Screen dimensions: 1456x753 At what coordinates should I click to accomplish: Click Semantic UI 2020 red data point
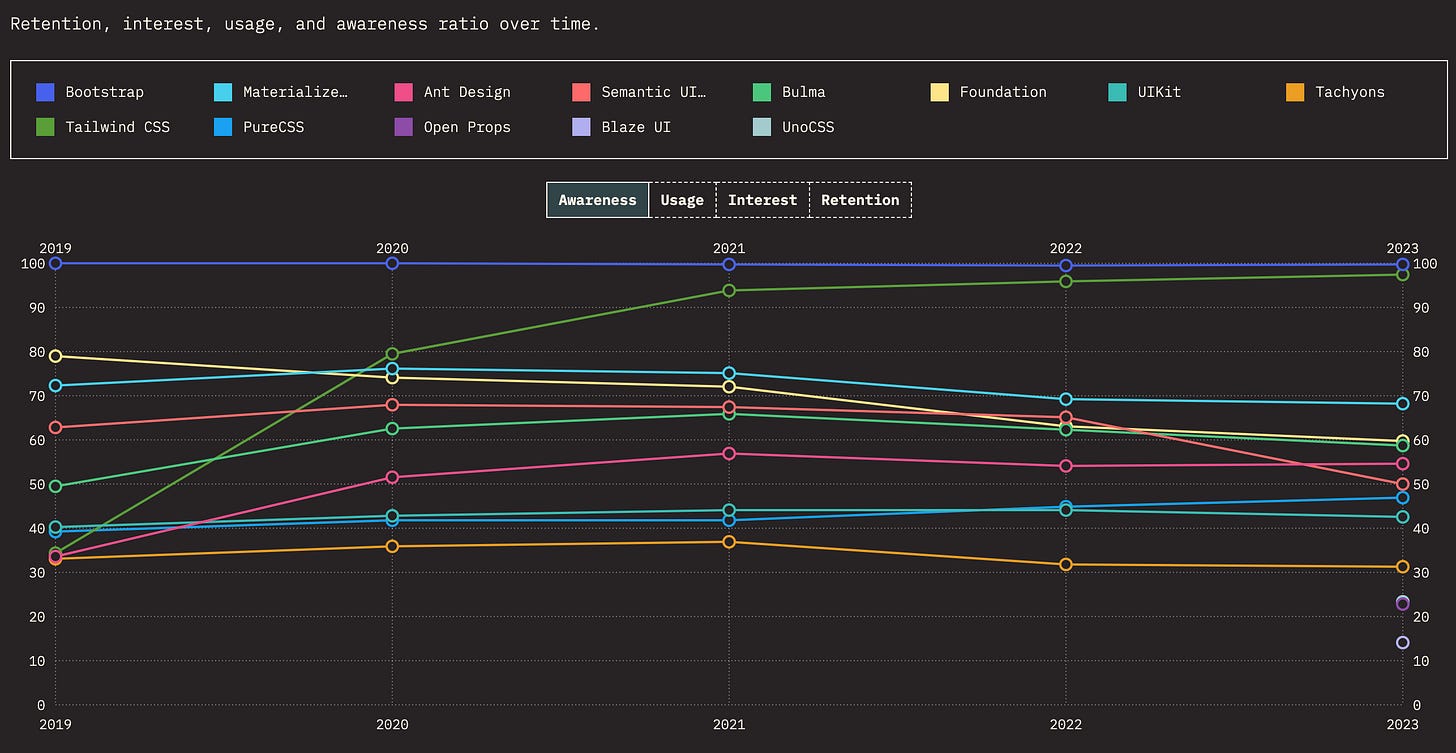(392, 404)
